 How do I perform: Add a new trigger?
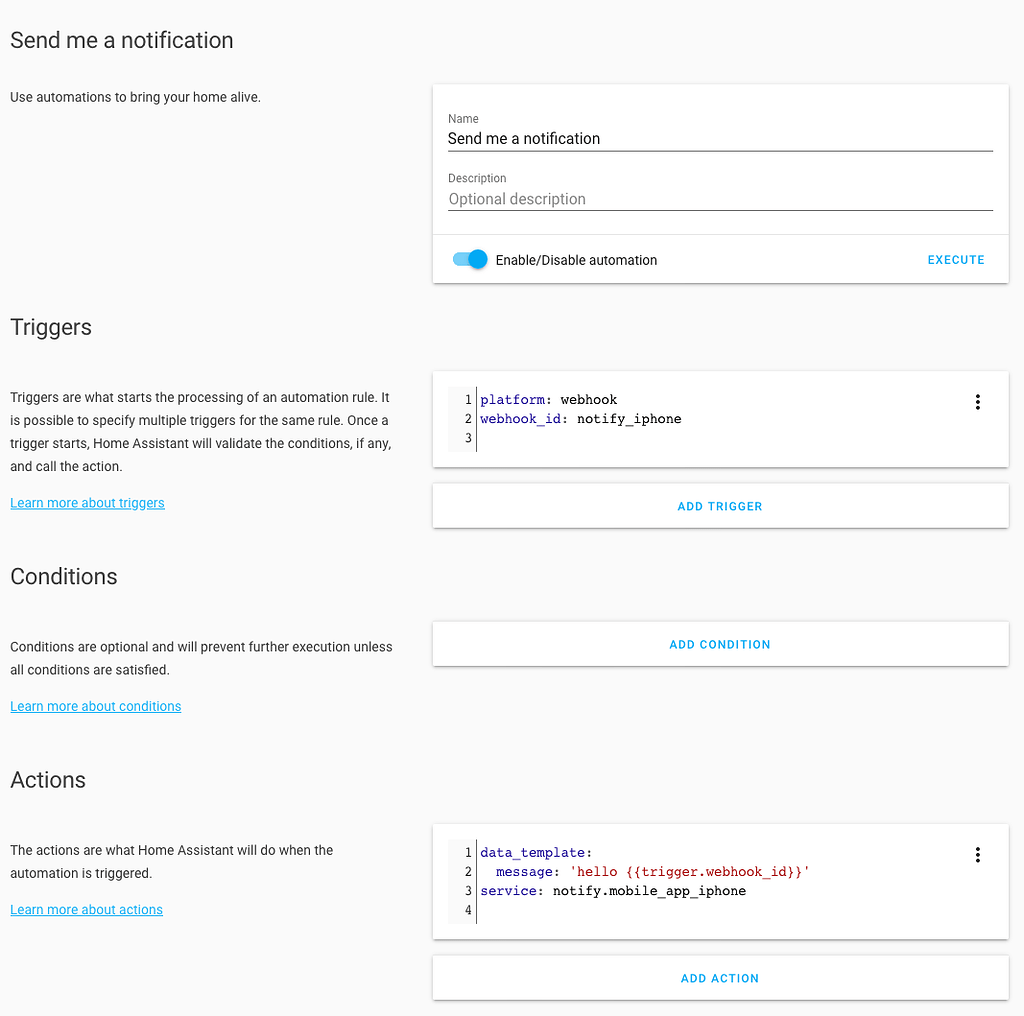[719, 505]
